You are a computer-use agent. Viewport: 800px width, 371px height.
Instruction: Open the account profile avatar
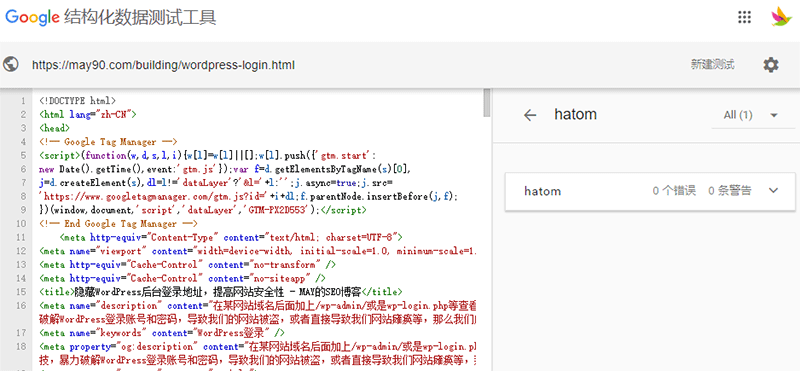click(x=781, y=17)
